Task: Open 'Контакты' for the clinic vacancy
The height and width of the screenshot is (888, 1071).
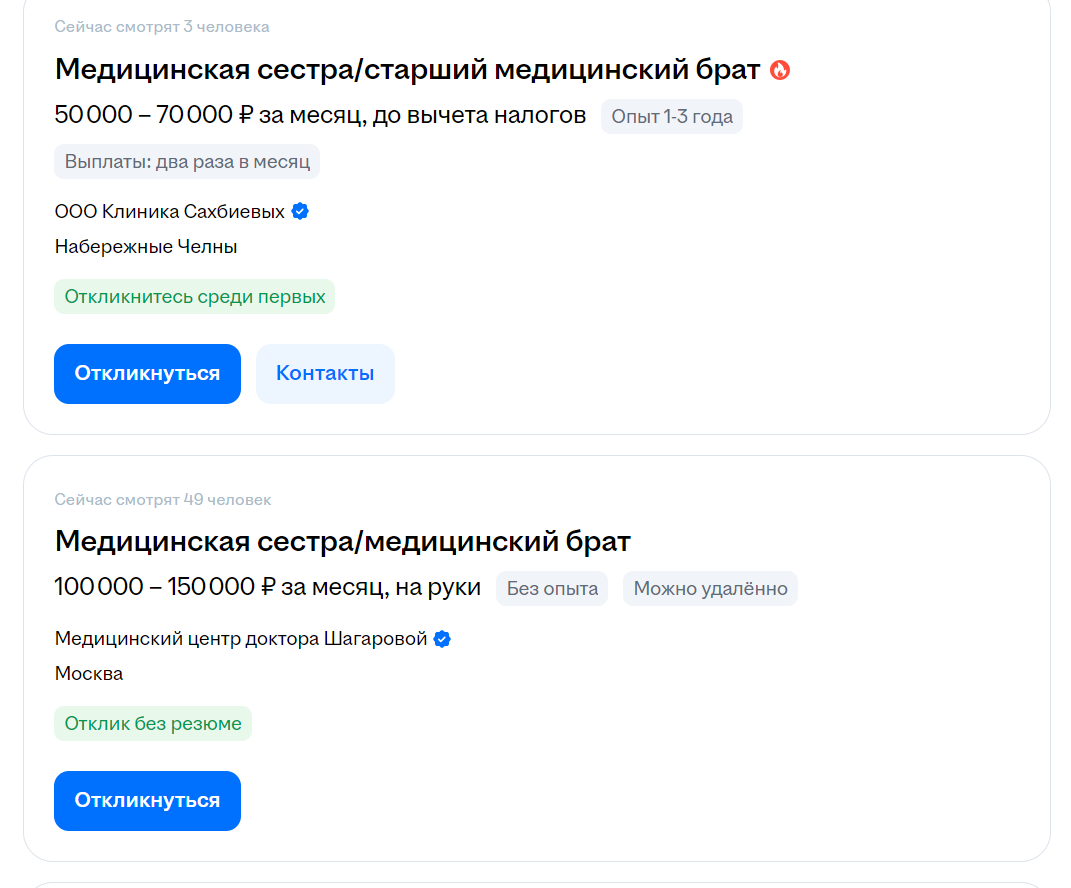Action: [x=324, y=373]
